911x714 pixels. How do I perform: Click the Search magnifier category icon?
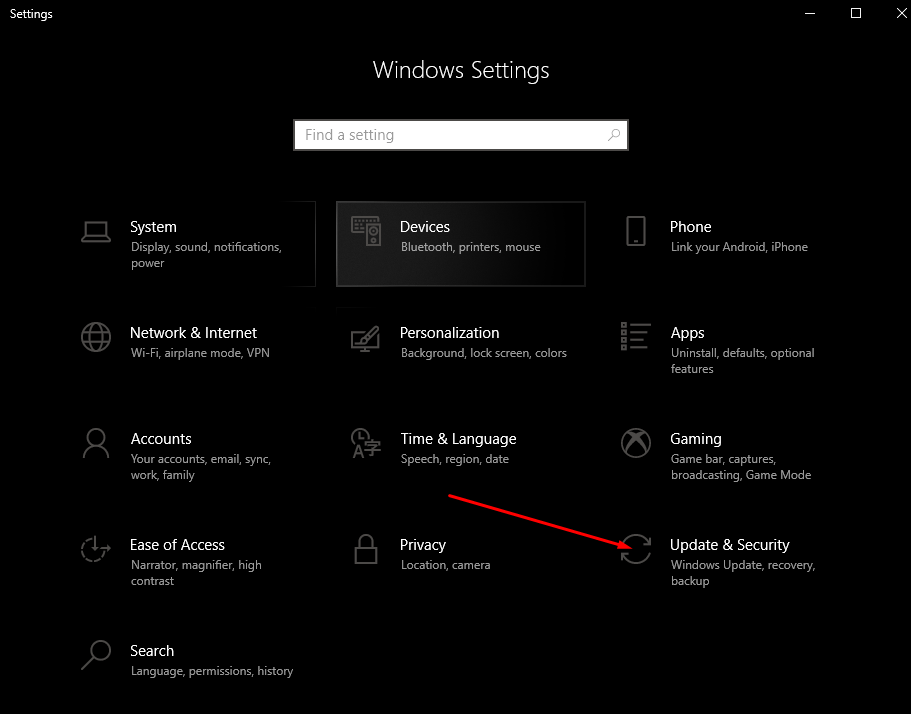(x=96, y=655)
